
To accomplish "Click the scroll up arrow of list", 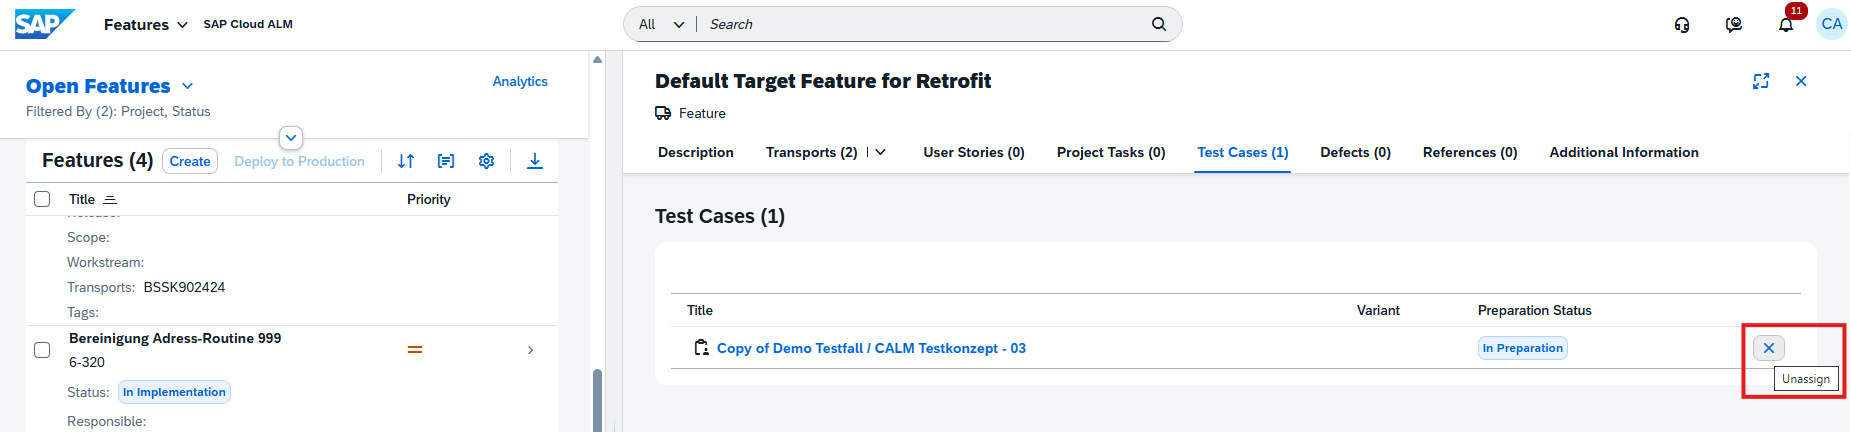I will tap(597, 59).
